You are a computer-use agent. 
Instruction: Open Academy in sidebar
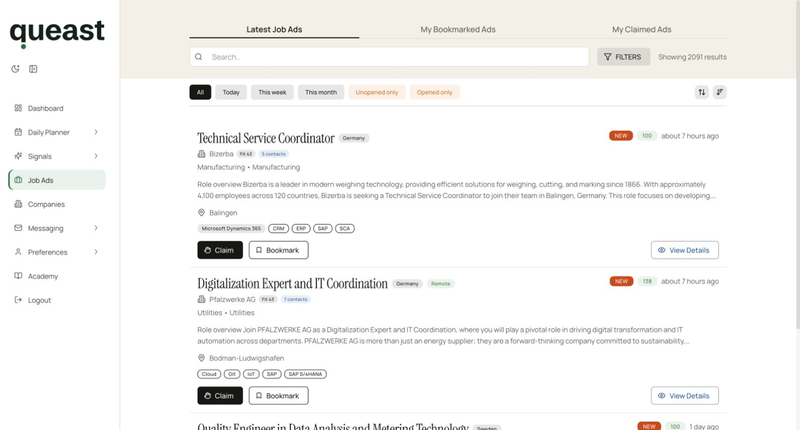point(57,276)
